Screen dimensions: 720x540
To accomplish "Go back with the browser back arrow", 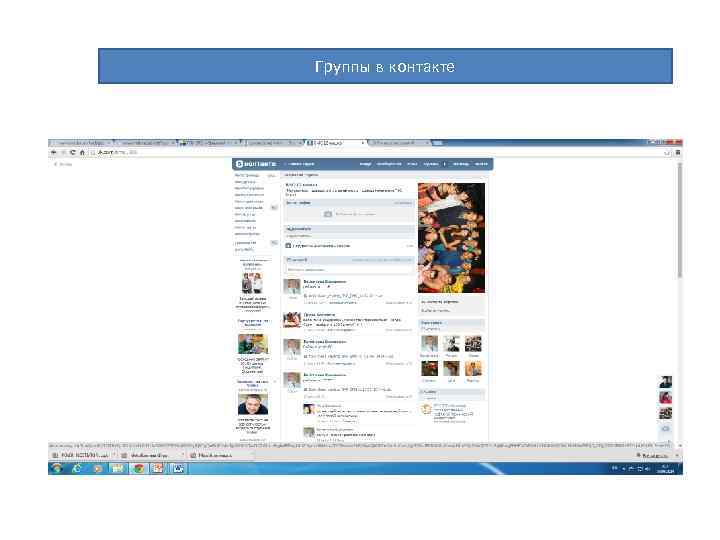I will (54, 152).
